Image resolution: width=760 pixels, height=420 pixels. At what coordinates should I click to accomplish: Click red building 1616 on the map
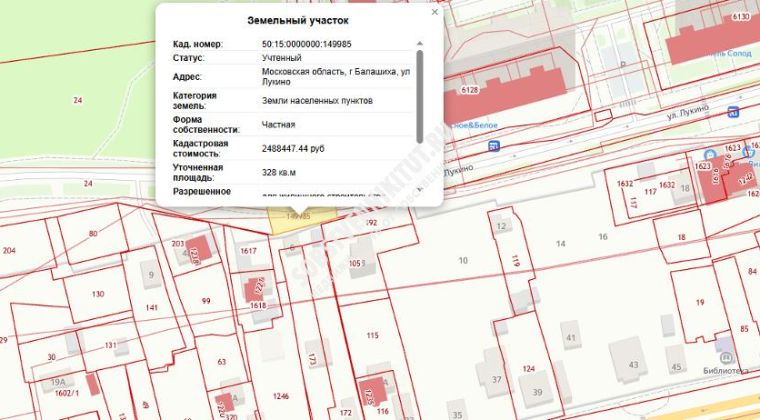point(712,180)
